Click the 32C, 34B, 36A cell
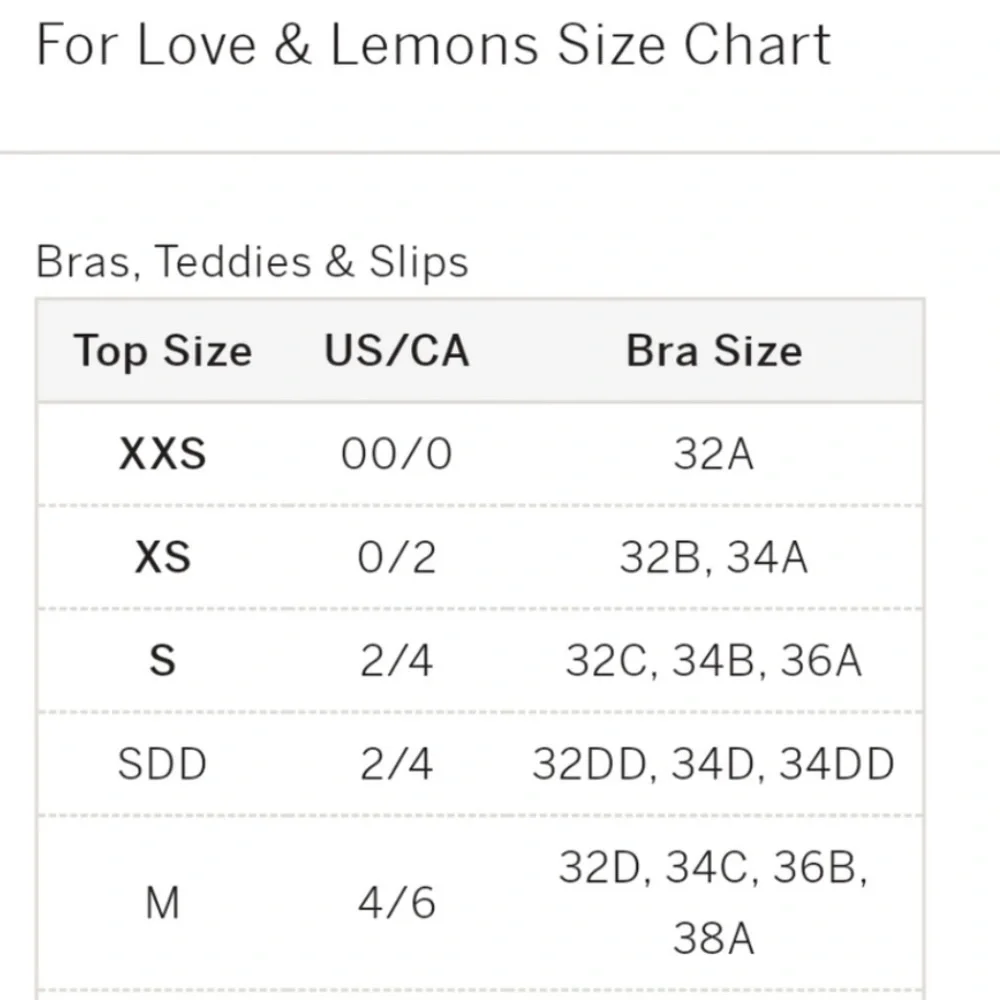 pyautogui.click(x=714, y=660)
